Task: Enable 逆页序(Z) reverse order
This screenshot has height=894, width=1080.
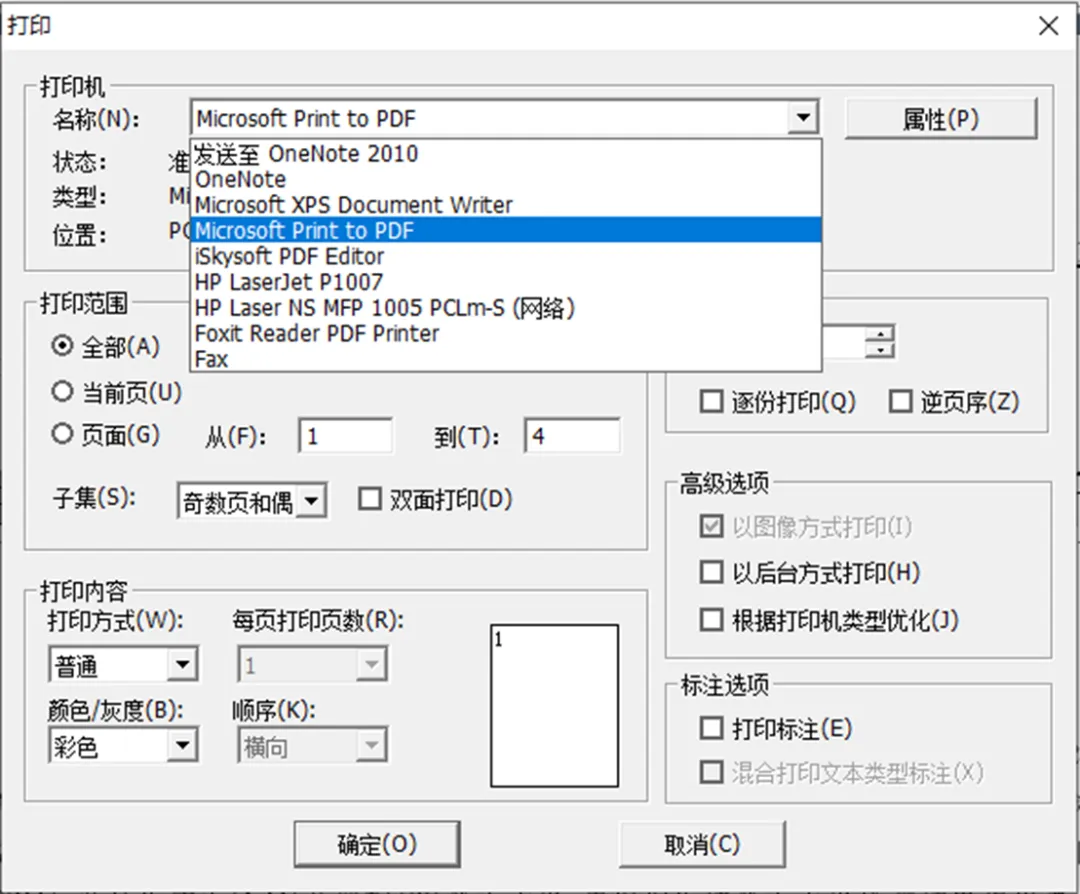Action: point(954,402)
